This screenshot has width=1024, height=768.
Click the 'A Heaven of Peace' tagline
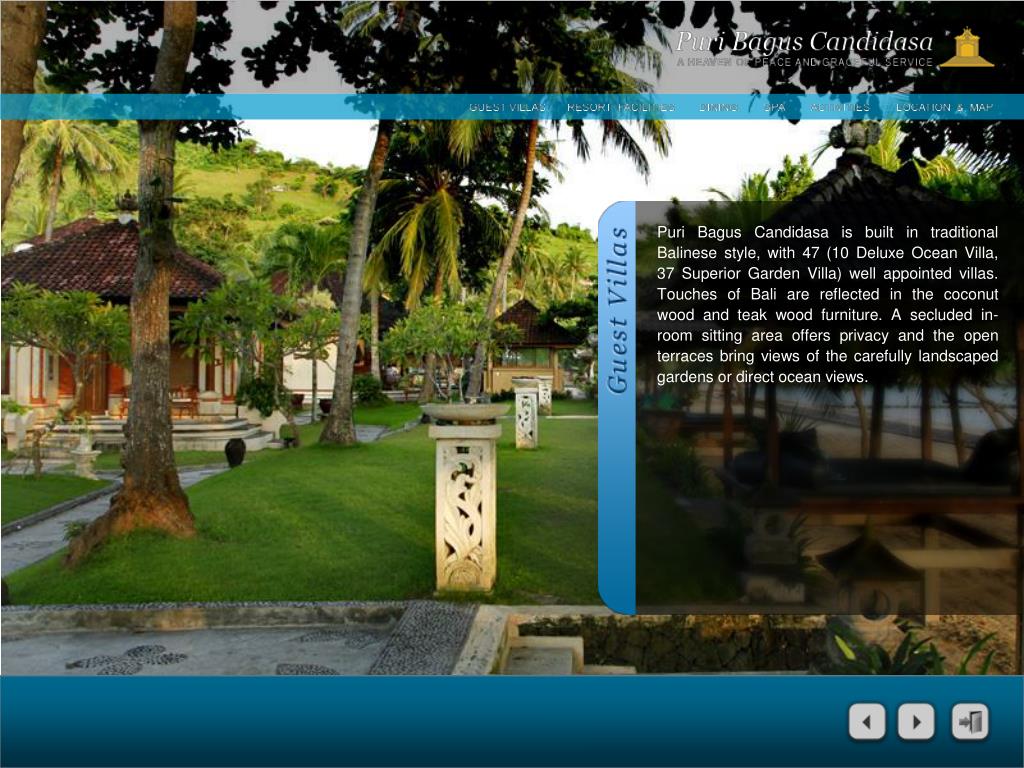(805, 62)
